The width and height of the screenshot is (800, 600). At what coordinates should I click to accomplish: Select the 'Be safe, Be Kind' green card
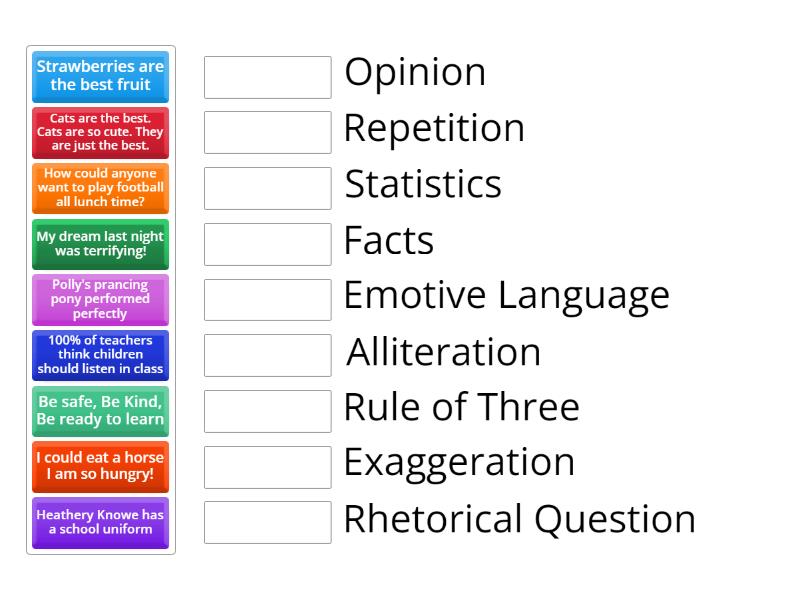click(100, 411)
